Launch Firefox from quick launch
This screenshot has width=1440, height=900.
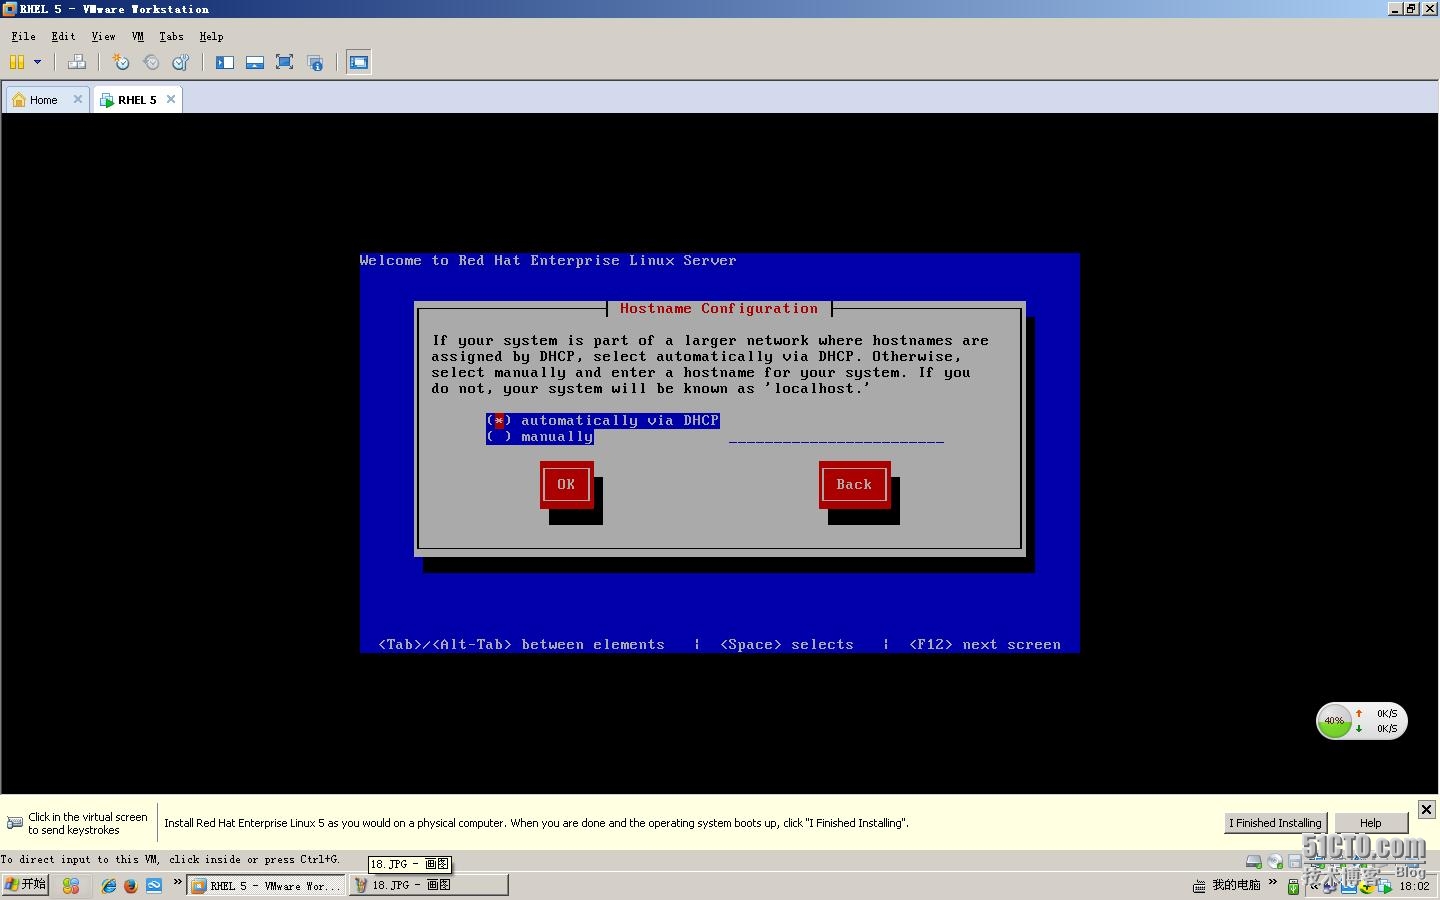click(x=131, y=885)
